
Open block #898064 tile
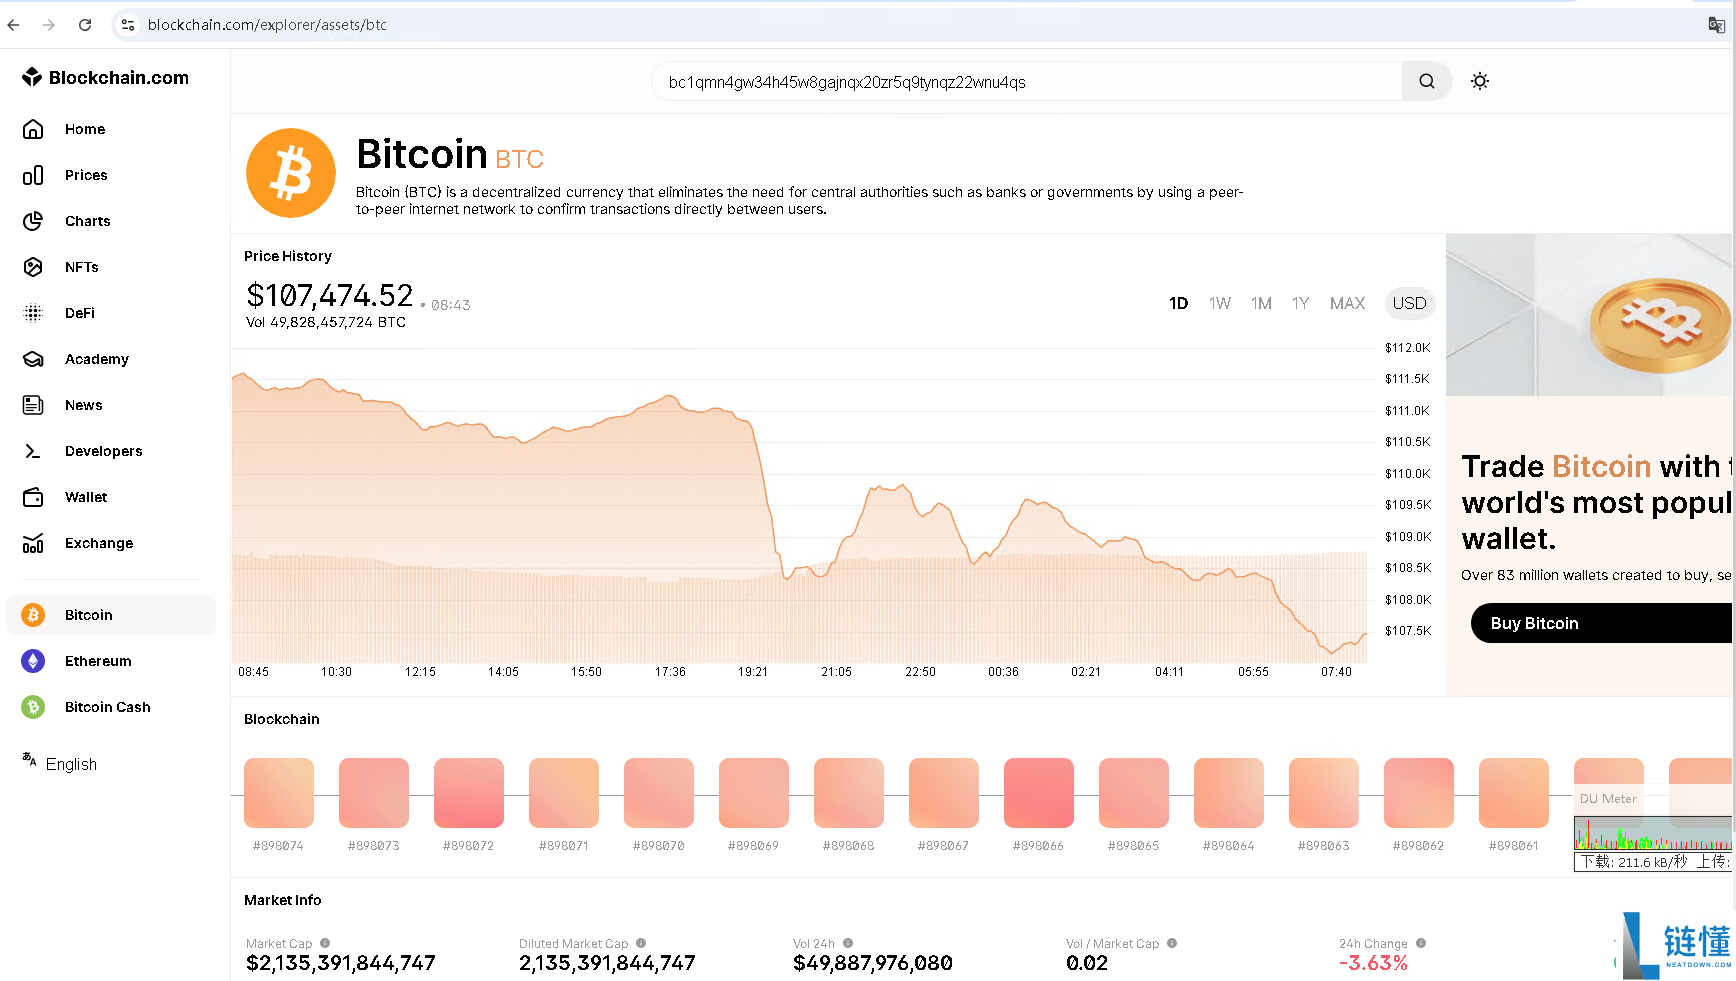[1229, 793]
